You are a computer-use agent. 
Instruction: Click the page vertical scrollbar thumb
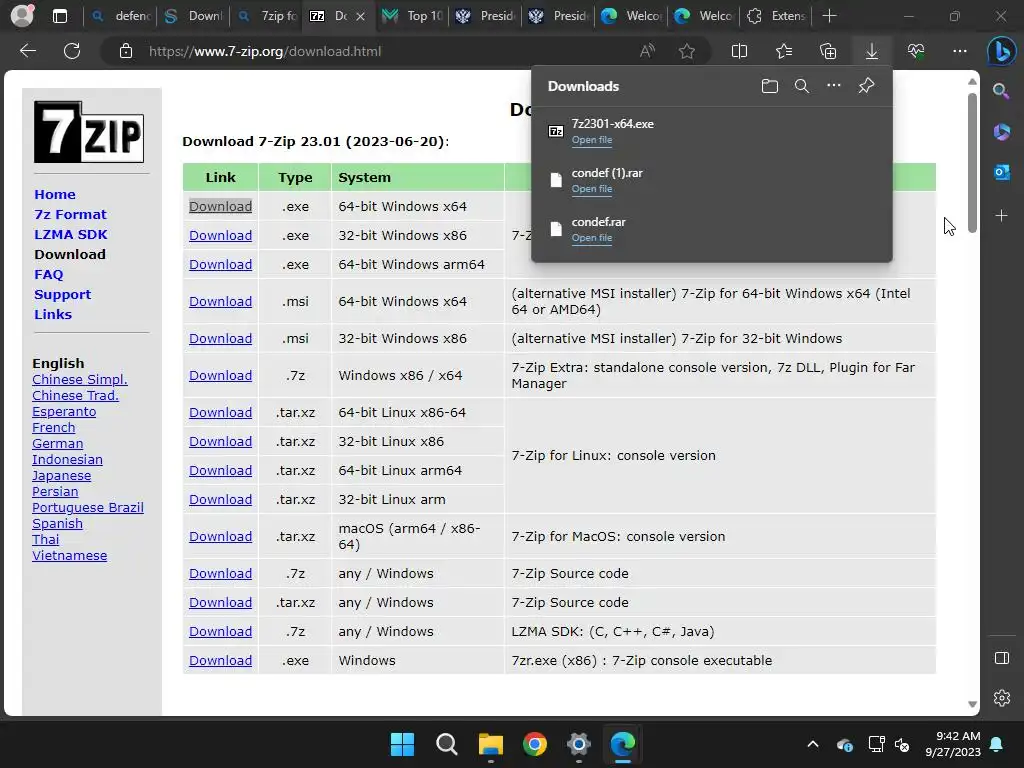(972, 163)
